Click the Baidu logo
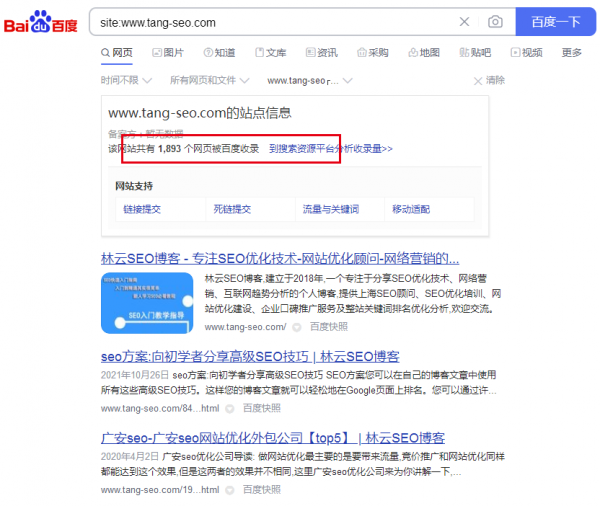The image size is (600, 506). click(x=41, y=22)
